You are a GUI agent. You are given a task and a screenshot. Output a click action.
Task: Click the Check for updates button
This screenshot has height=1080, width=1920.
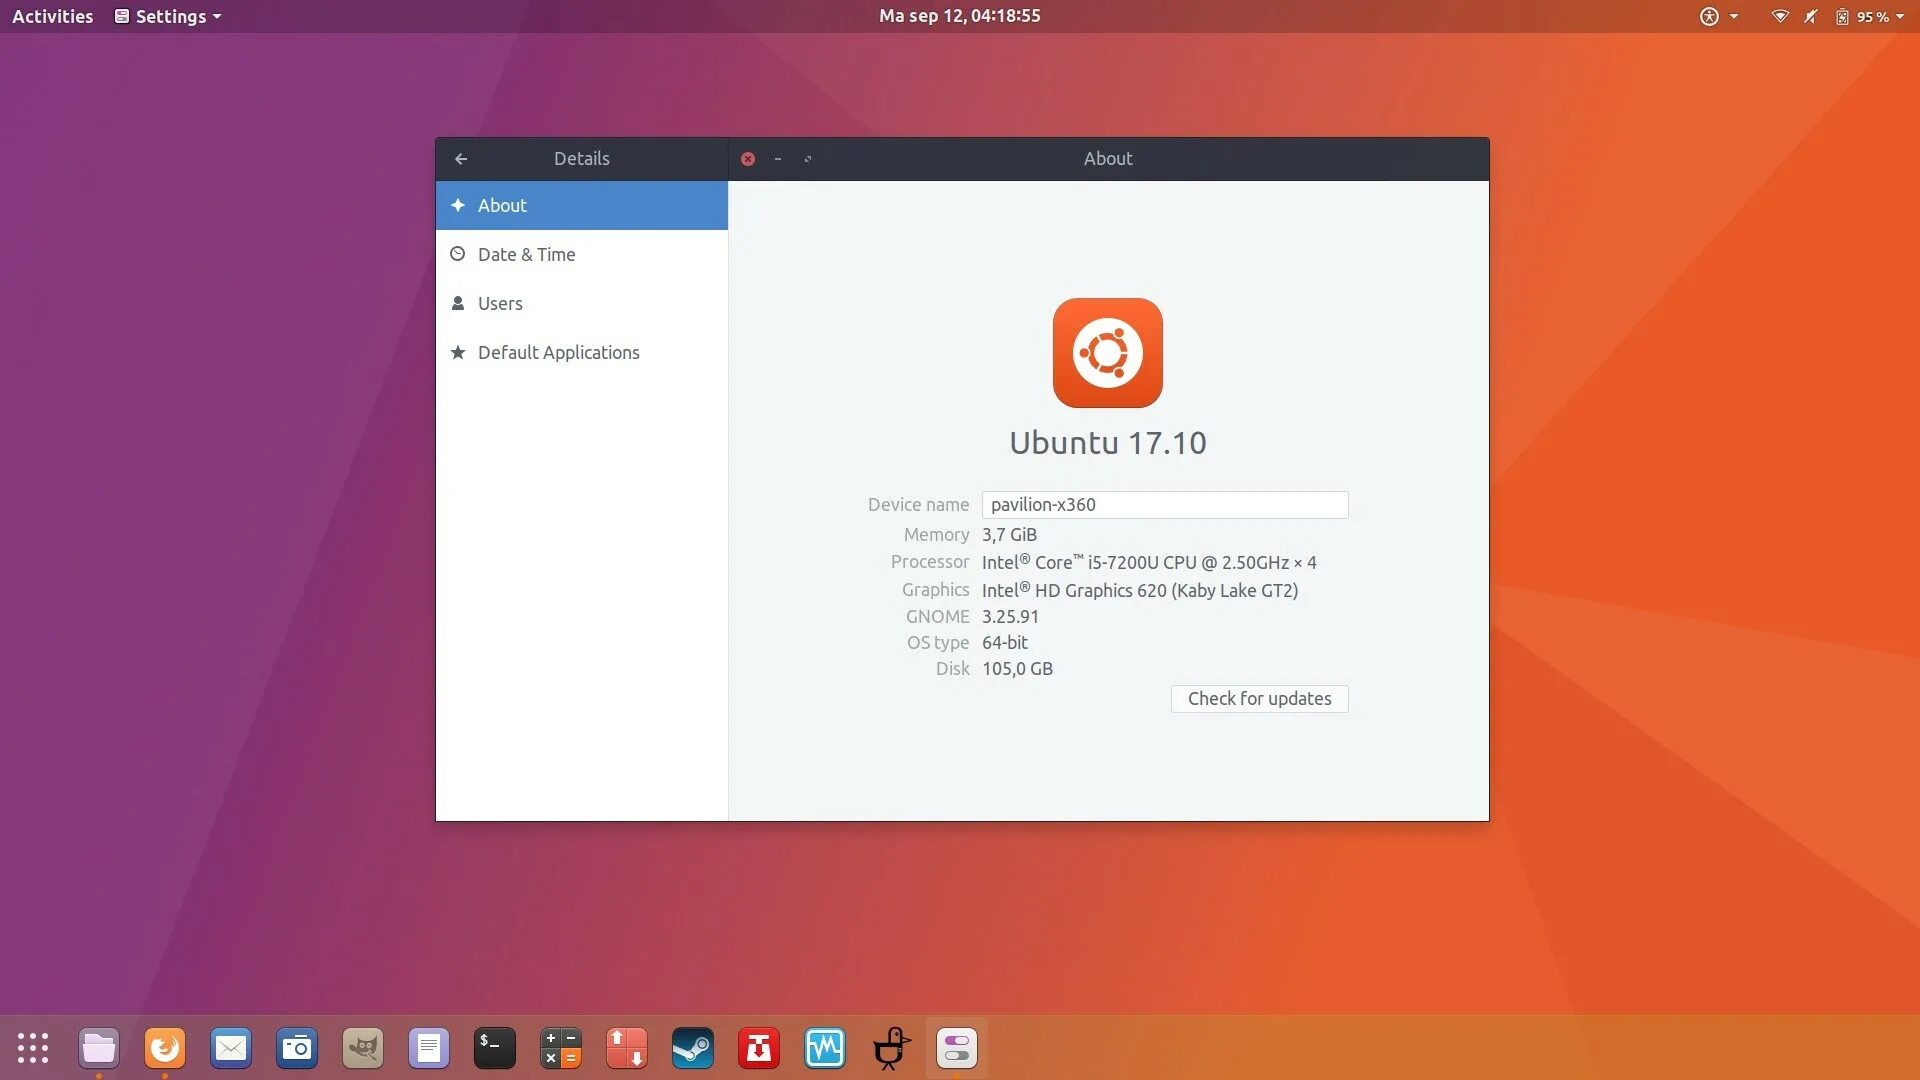[1259, 698]
